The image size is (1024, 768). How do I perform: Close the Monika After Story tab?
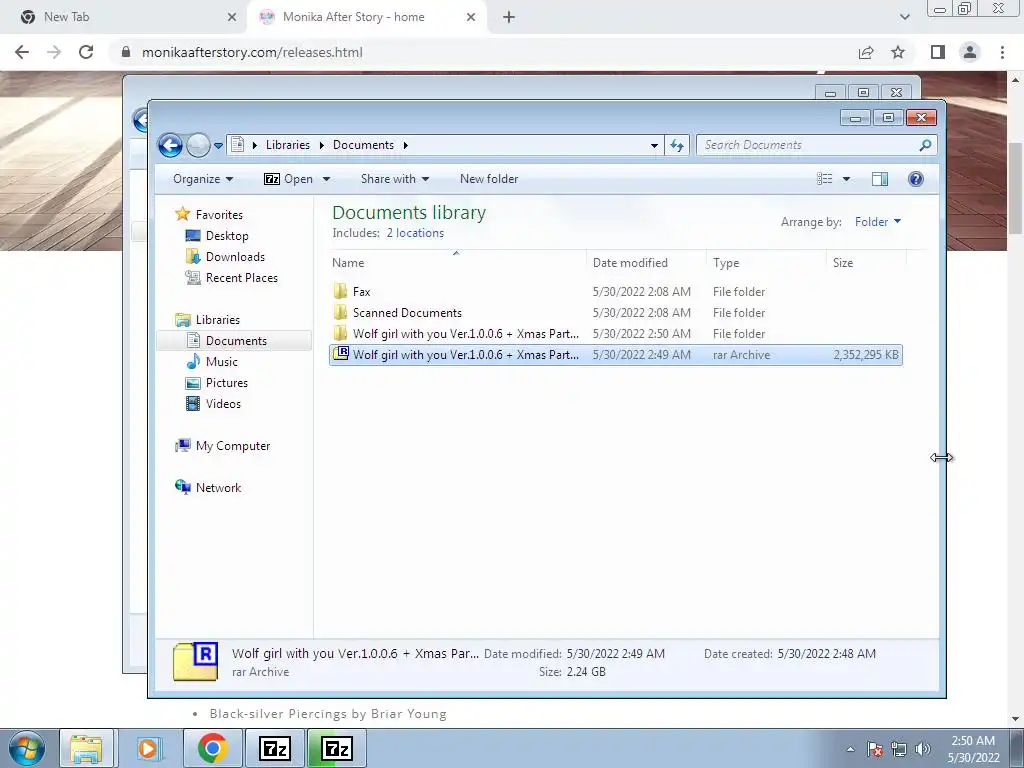point(471,17)
